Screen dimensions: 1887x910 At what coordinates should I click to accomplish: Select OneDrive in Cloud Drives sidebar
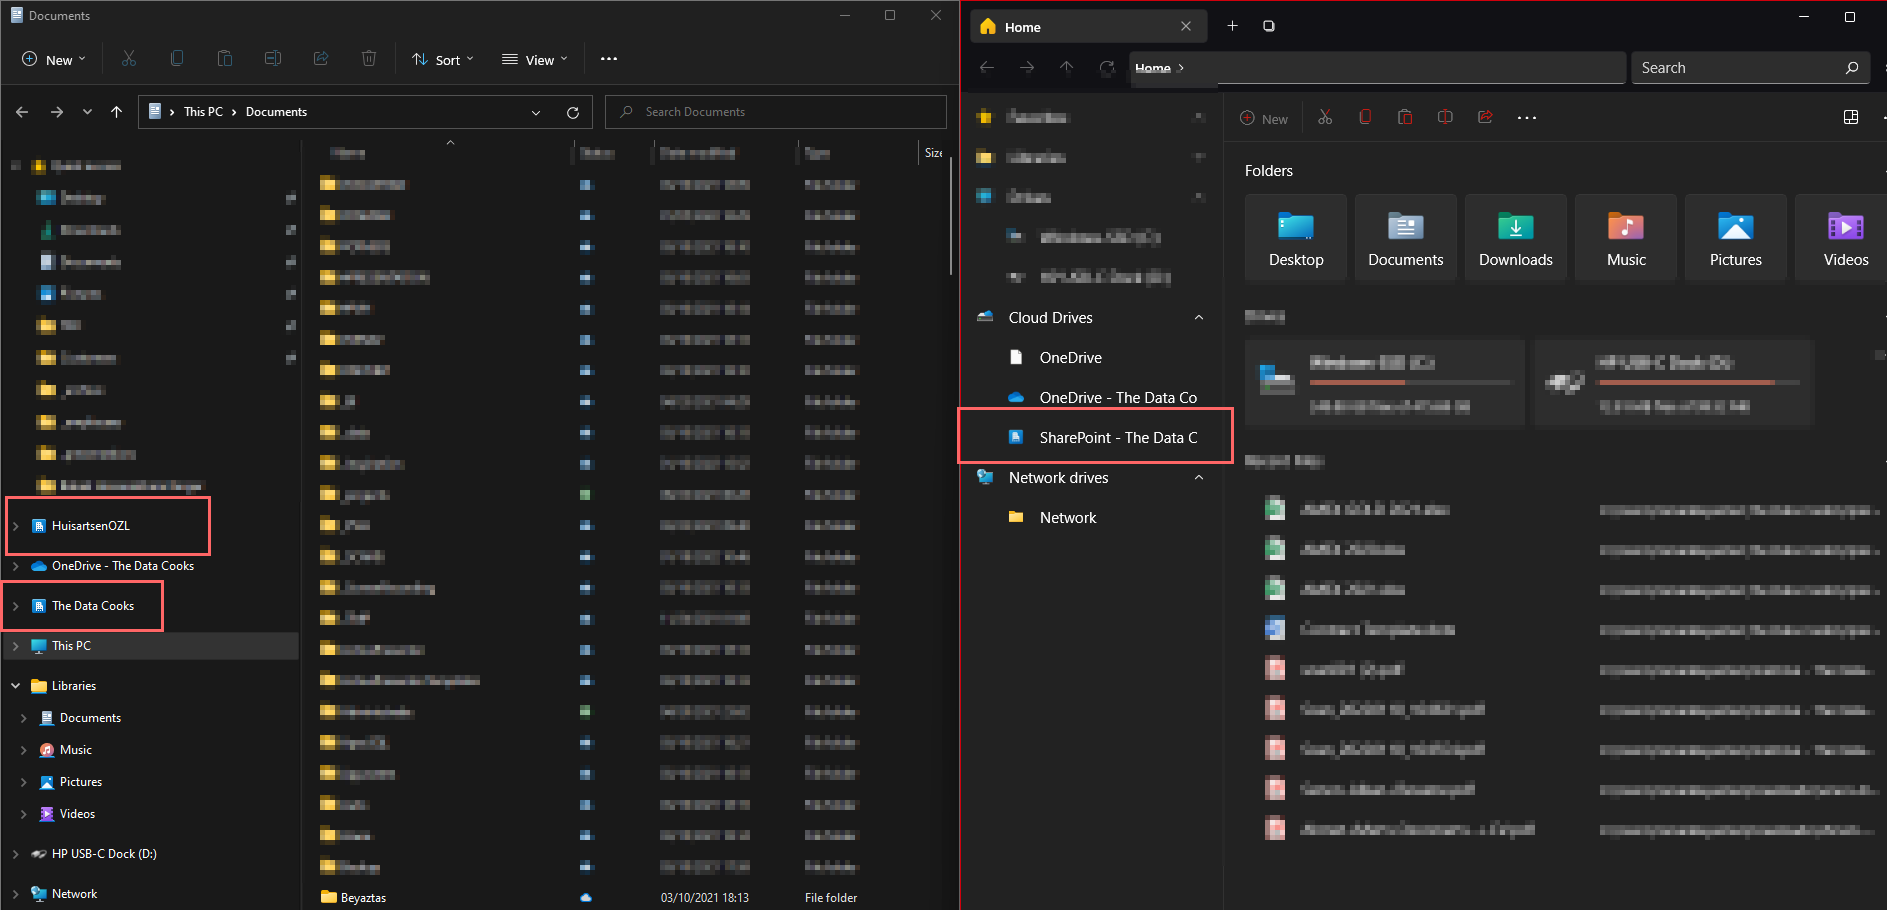pos(1070,358)
